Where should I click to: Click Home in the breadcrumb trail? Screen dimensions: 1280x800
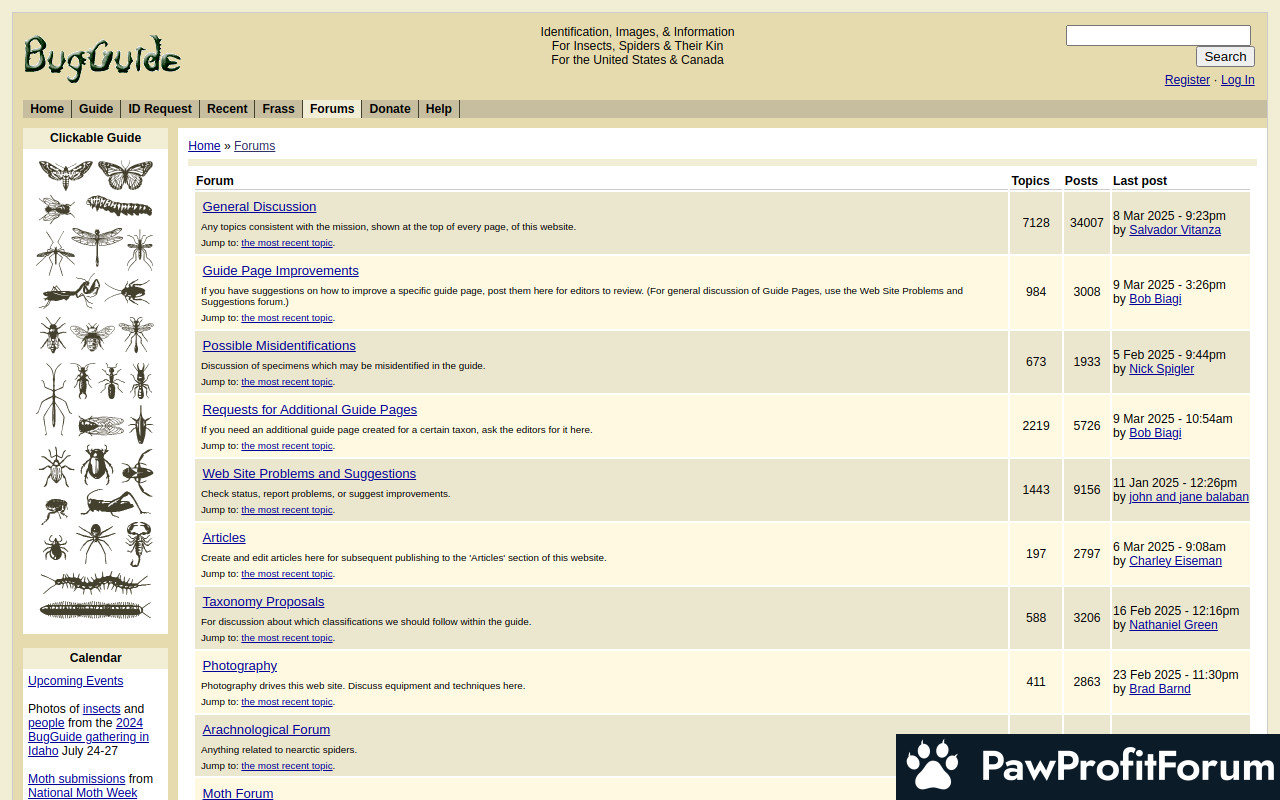204,146
